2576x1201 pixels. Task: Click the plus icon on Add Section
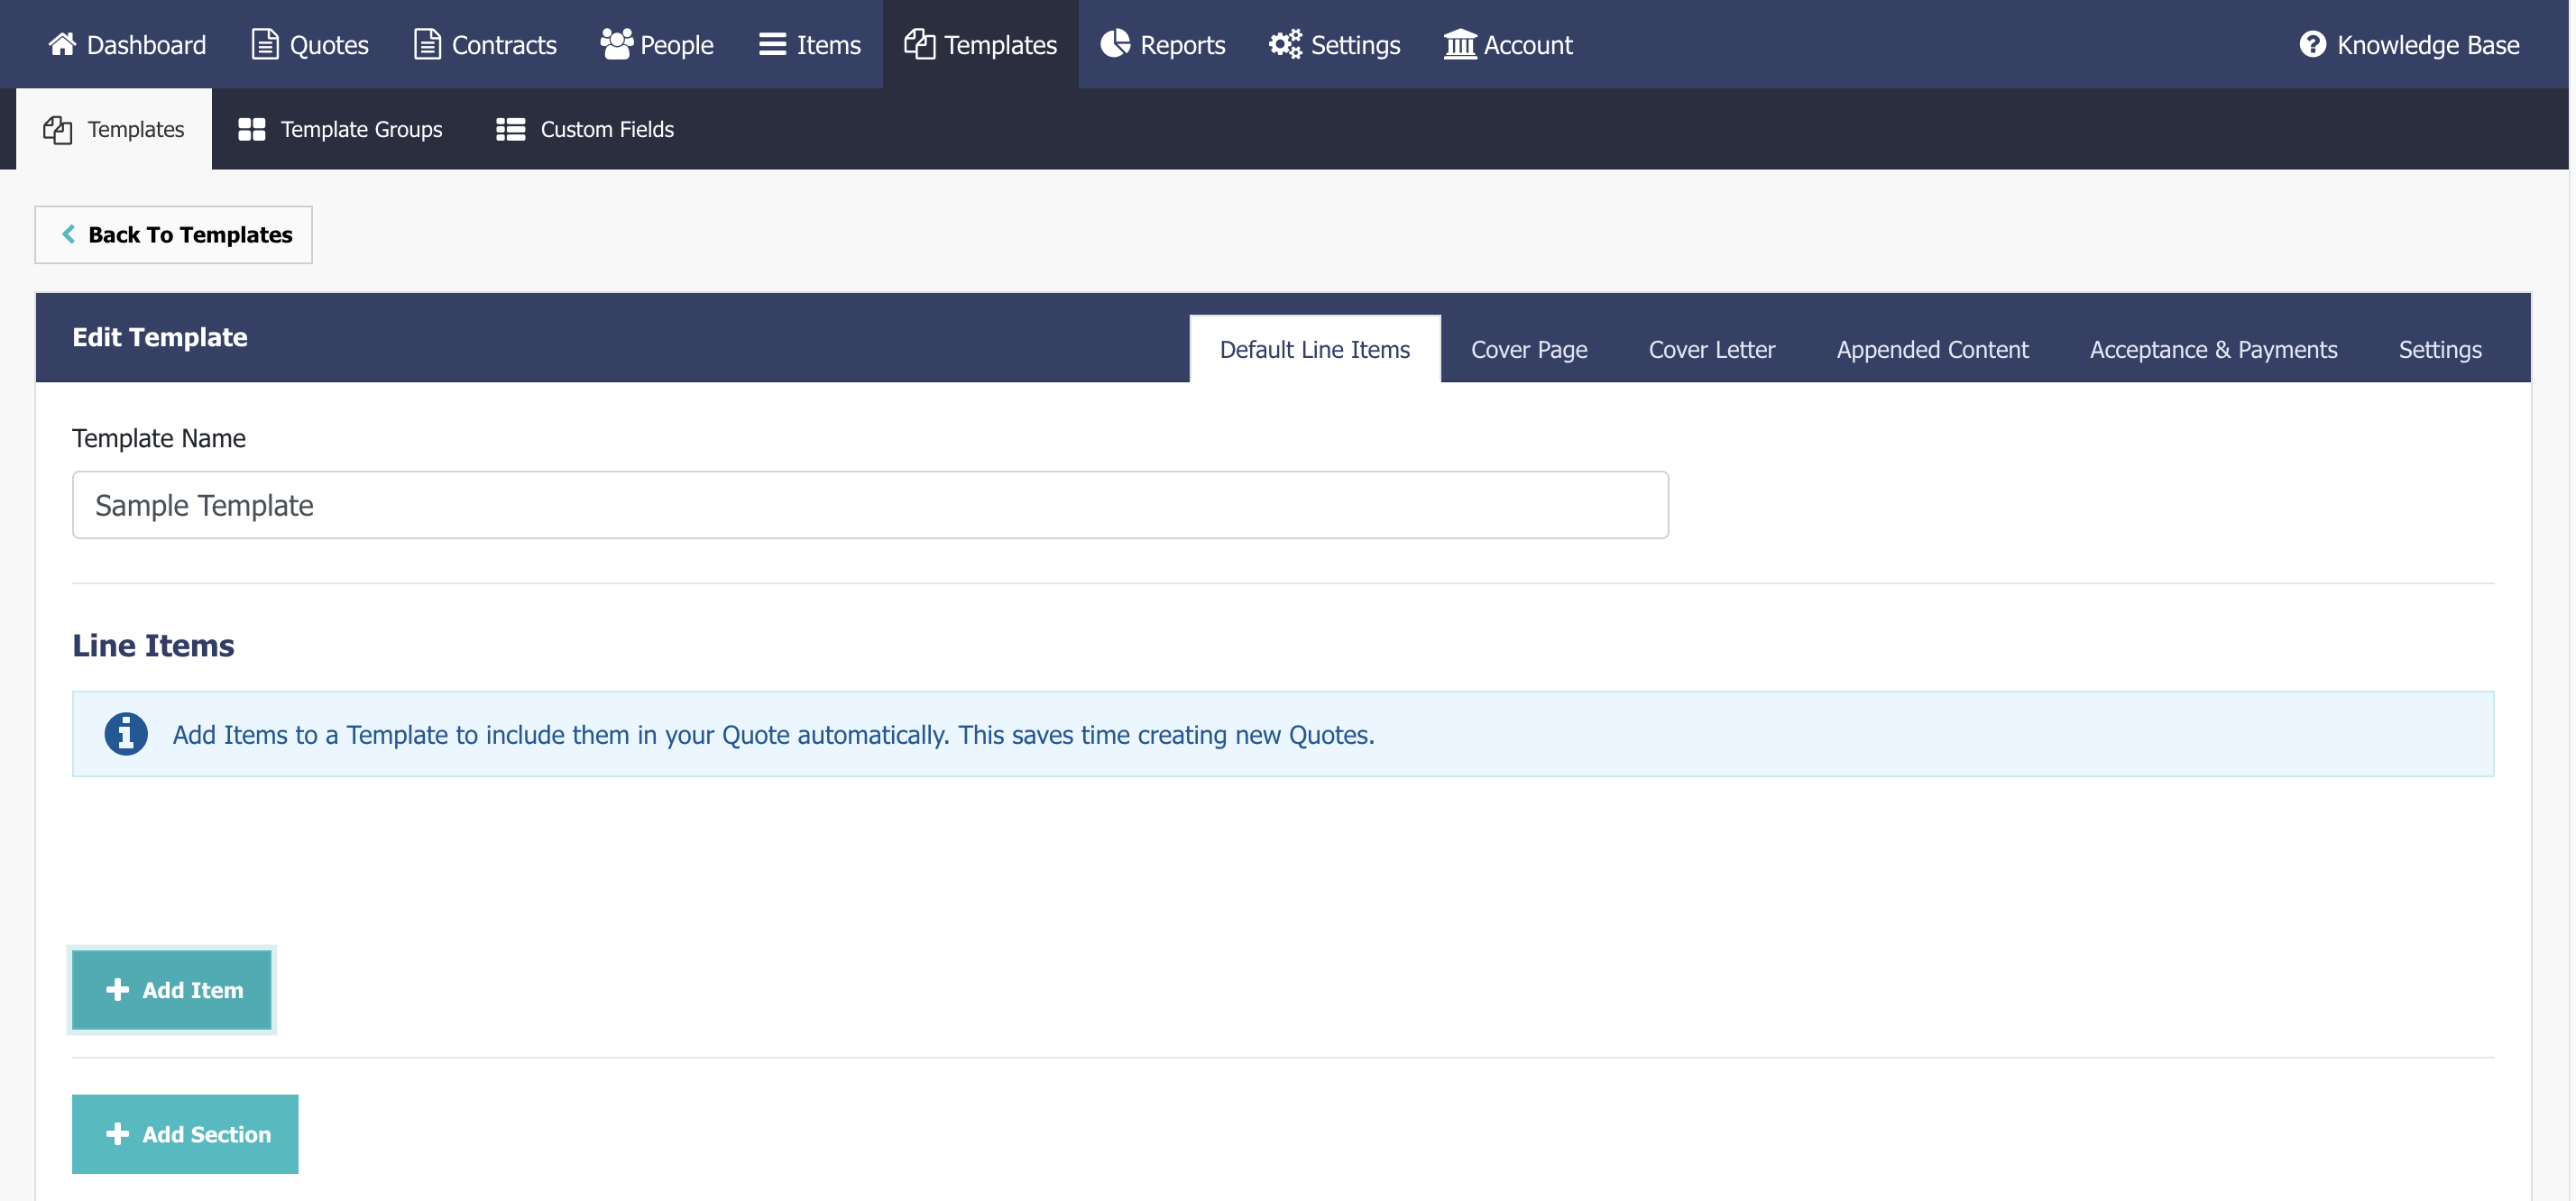(118, 1133)
